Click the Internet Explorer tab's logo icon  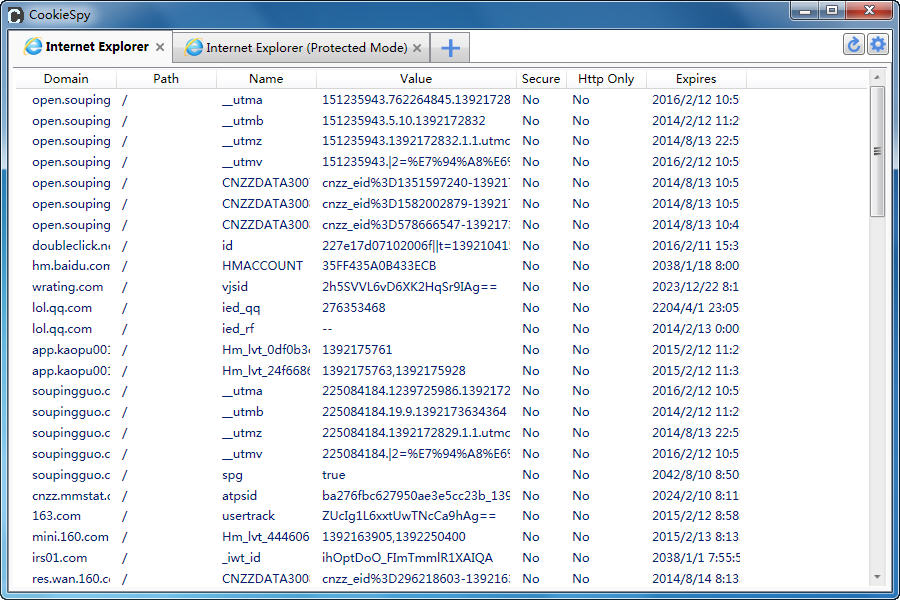[33, 47]
